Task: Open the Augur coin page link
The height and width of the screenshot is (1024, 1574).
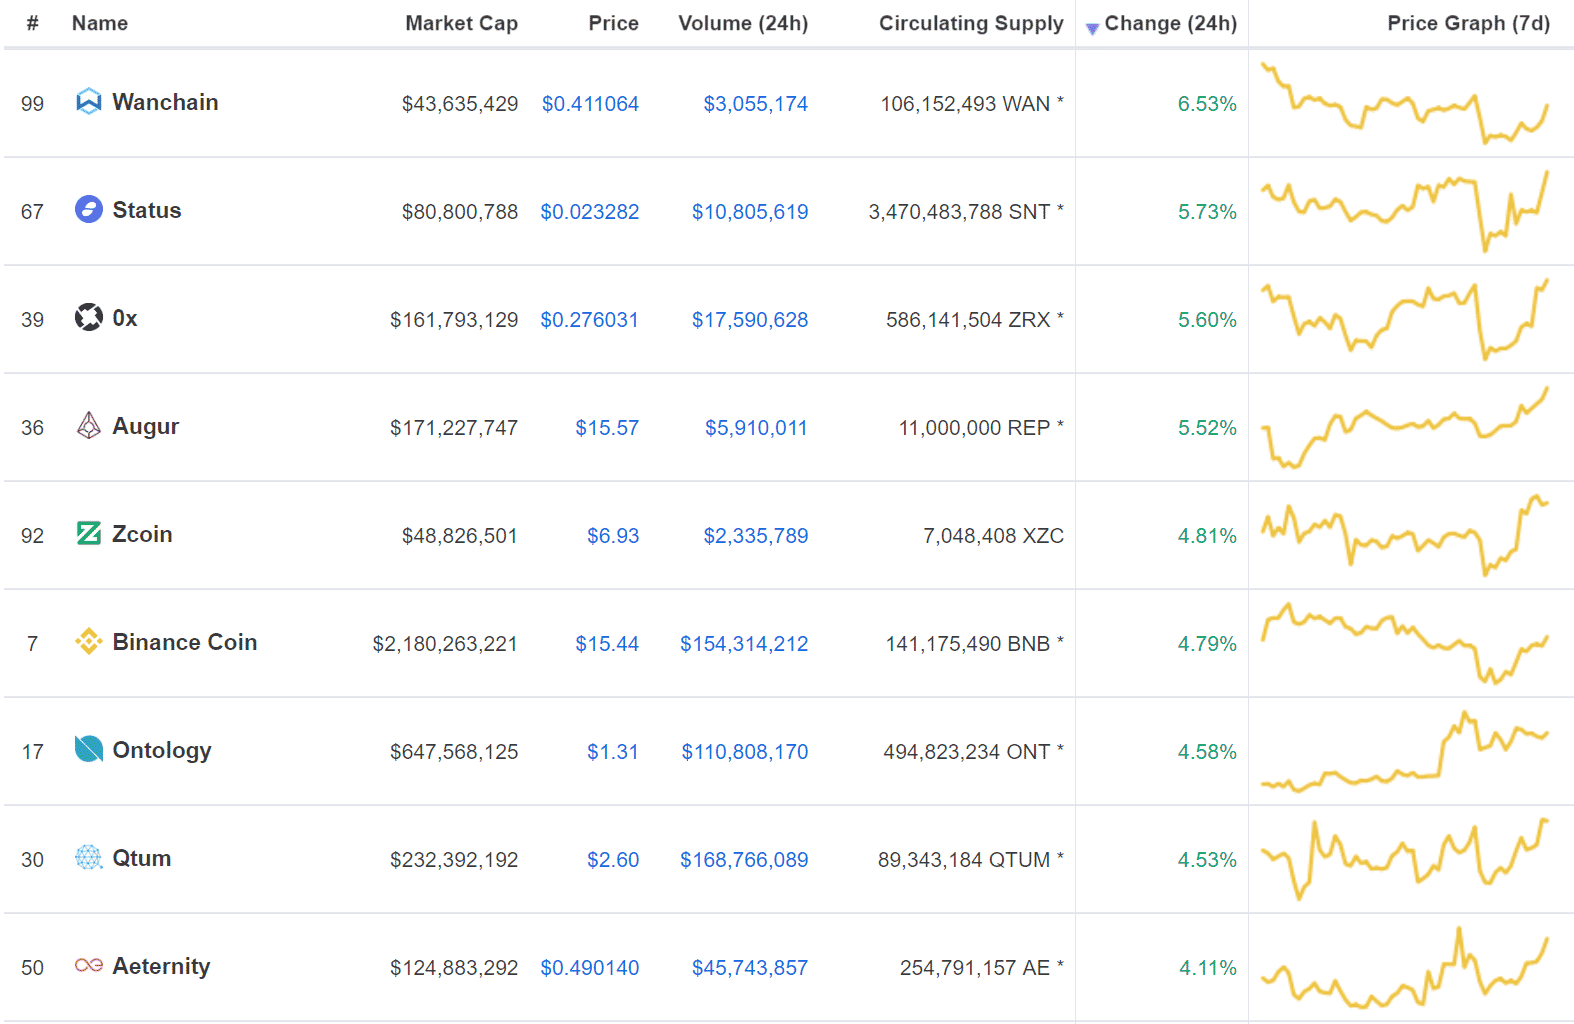Action: (146, 427)
